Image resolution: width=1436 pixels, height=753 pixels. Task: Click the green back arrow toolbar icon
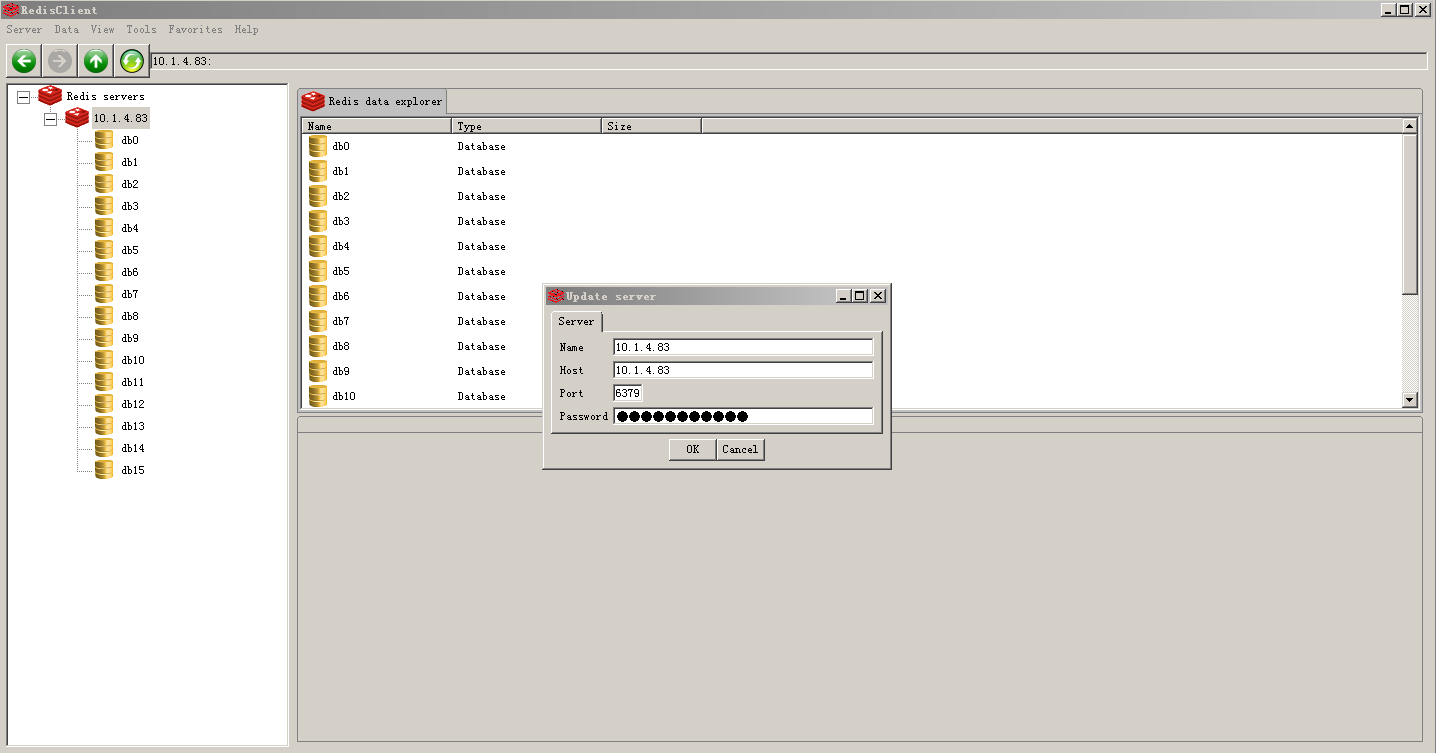pyautogui.click(x=24, y=61)
